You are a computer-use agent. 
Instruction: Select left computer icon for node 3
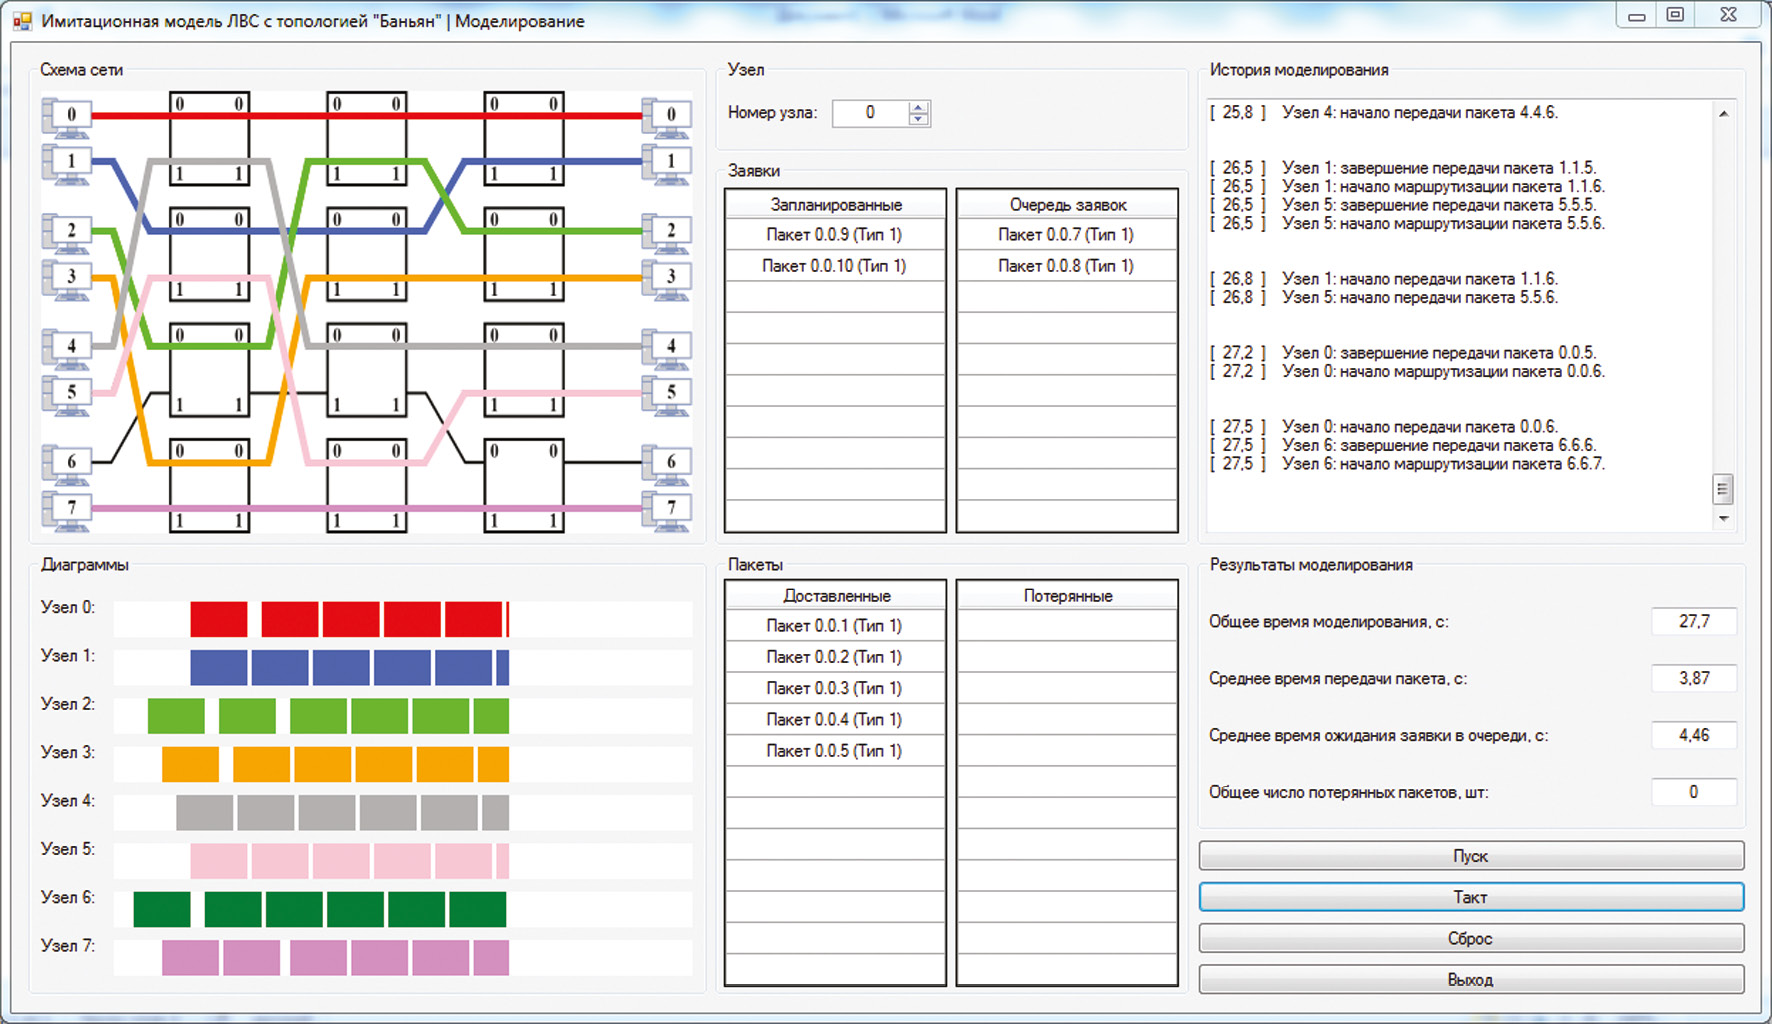click(67, 278)
